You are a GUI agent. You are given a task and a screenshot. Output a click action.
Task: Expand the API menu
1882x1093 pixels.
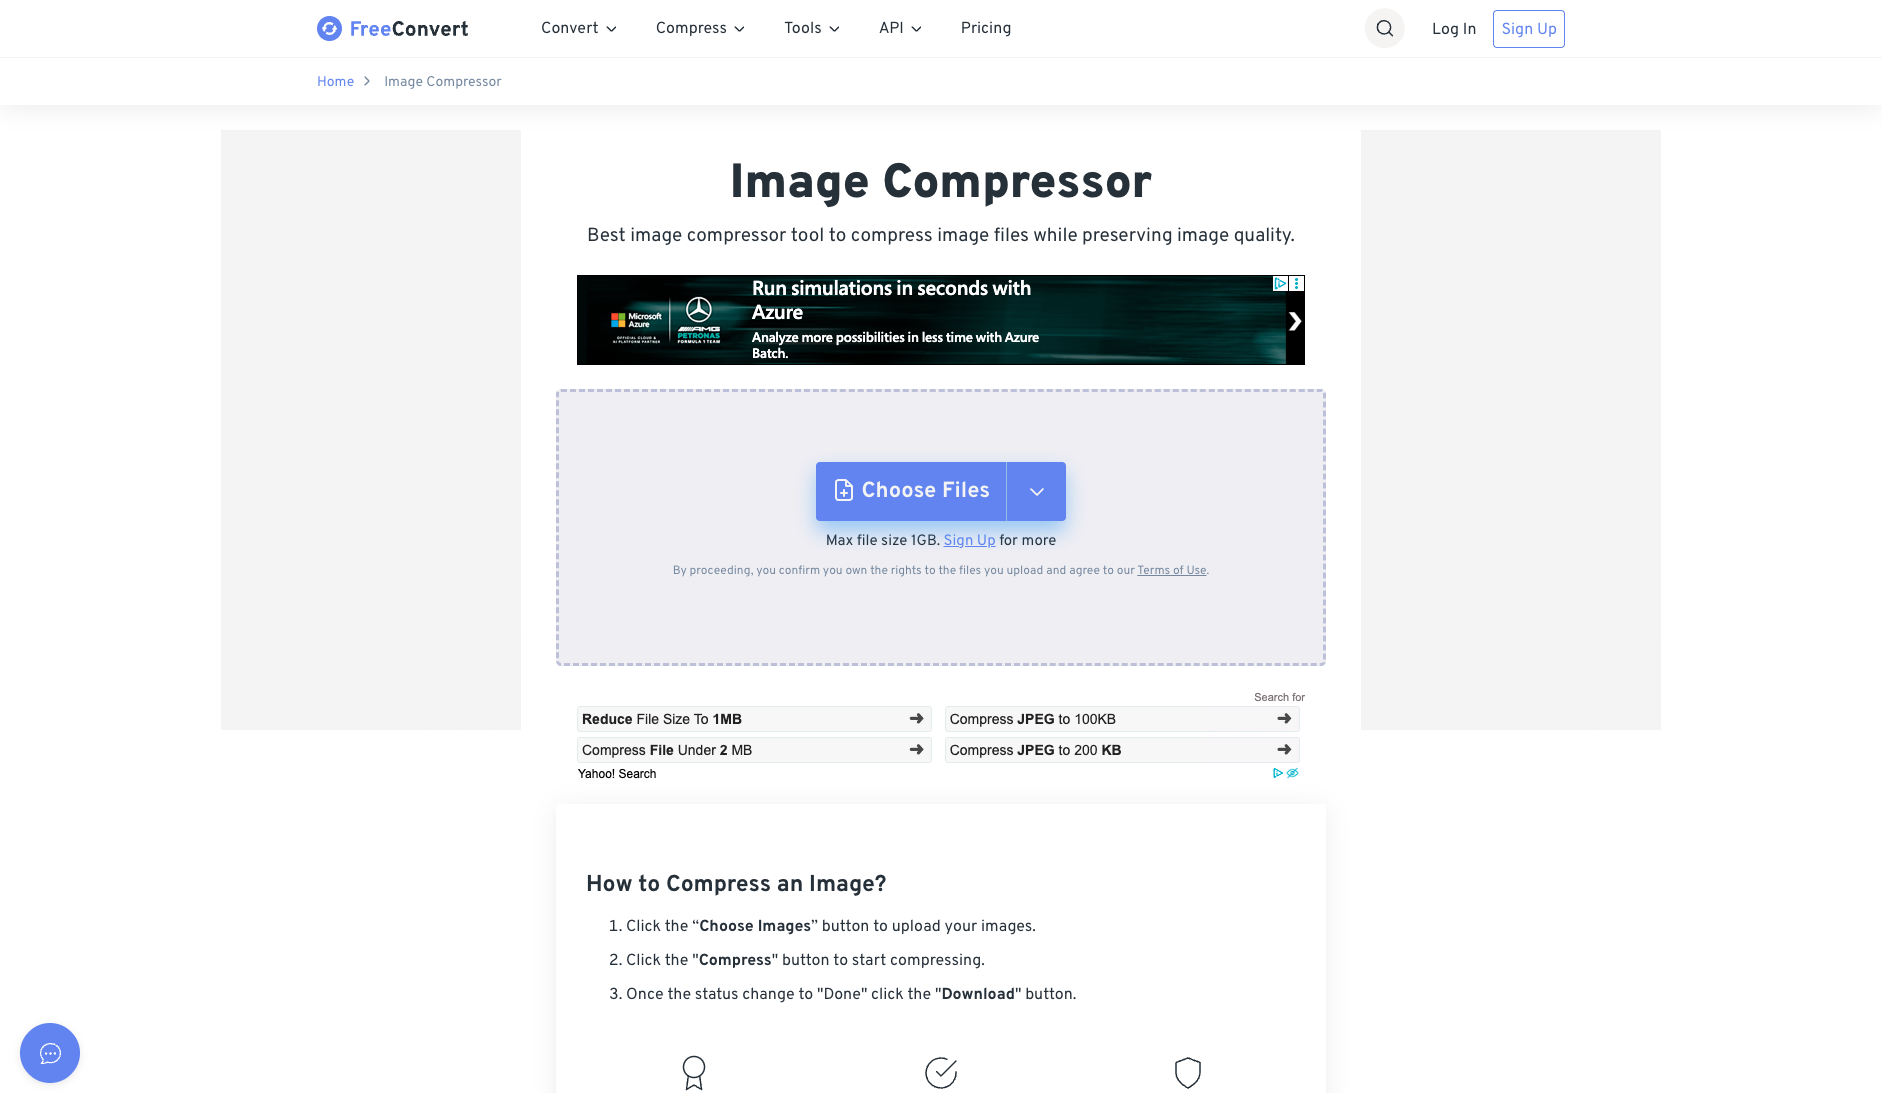click(900, 29)
